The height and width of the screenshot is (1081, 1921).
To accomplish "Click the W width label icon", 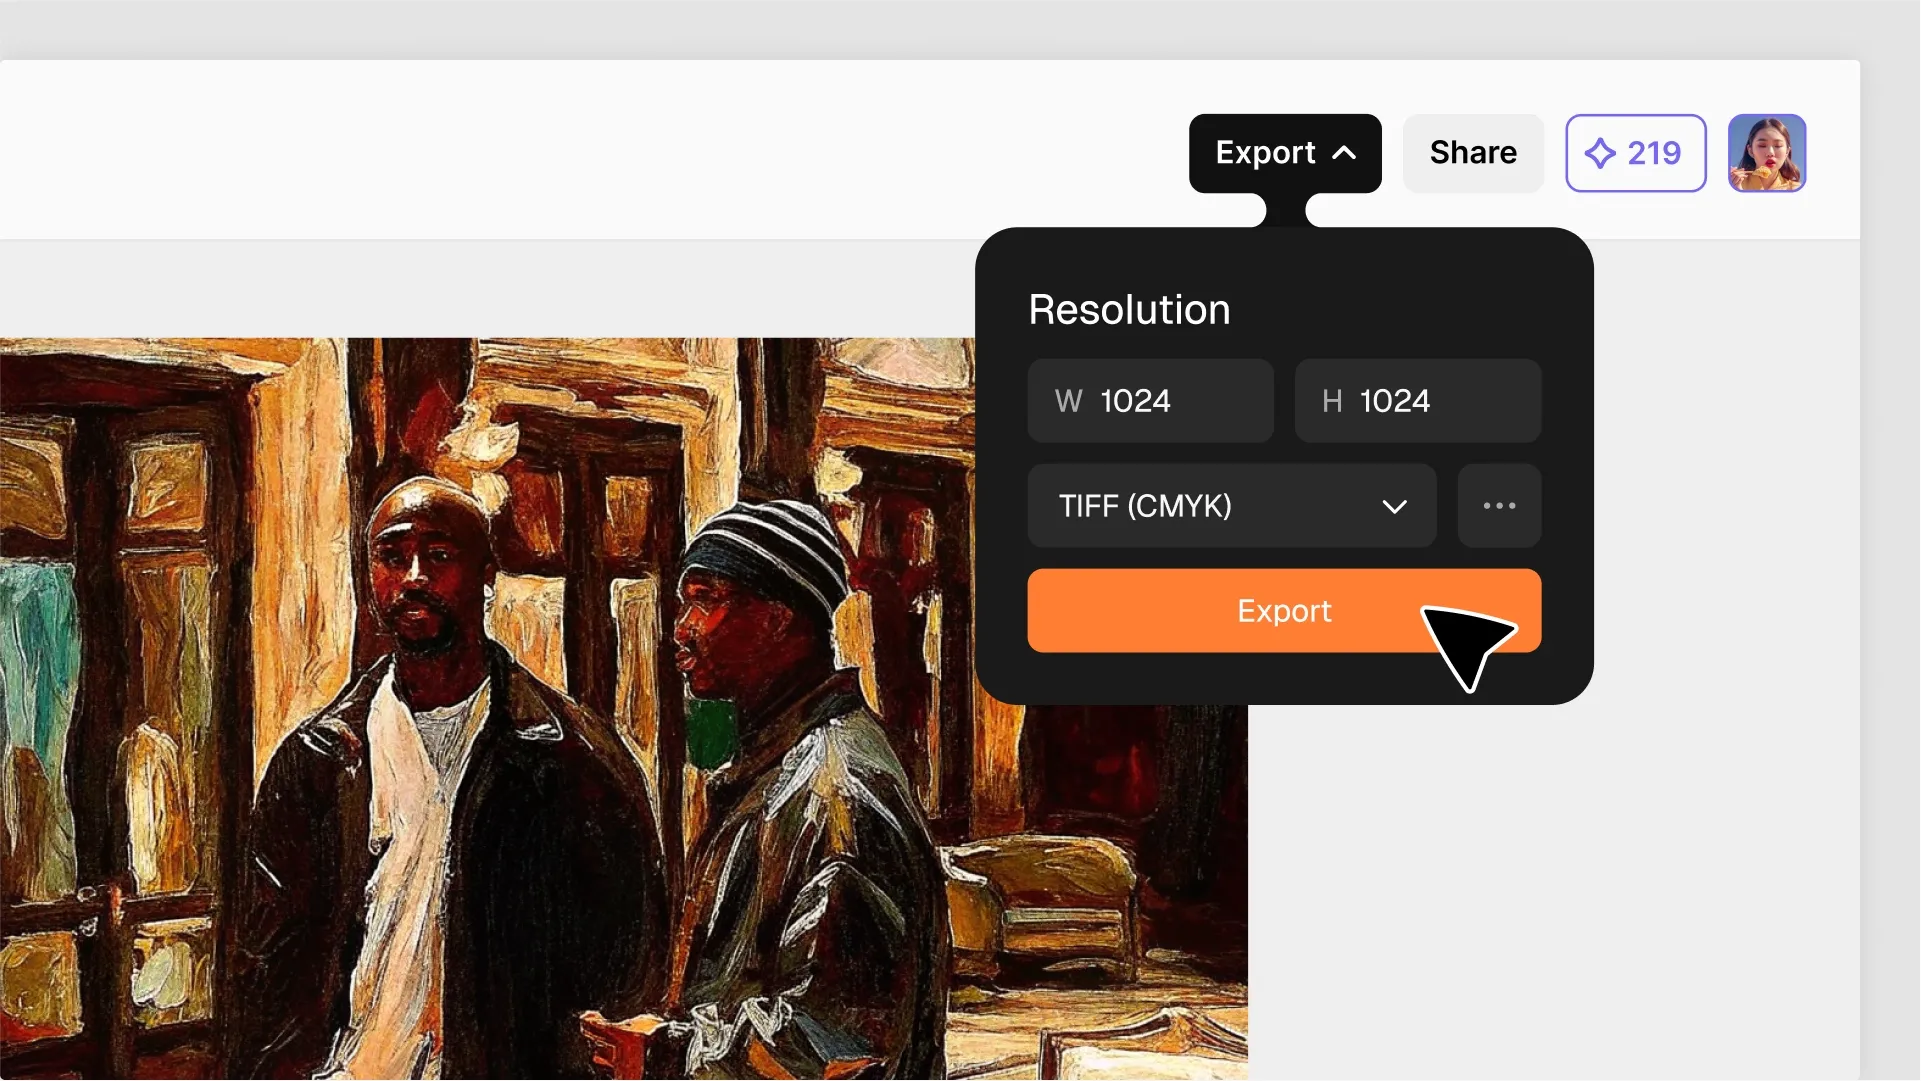I will 1068,401.
